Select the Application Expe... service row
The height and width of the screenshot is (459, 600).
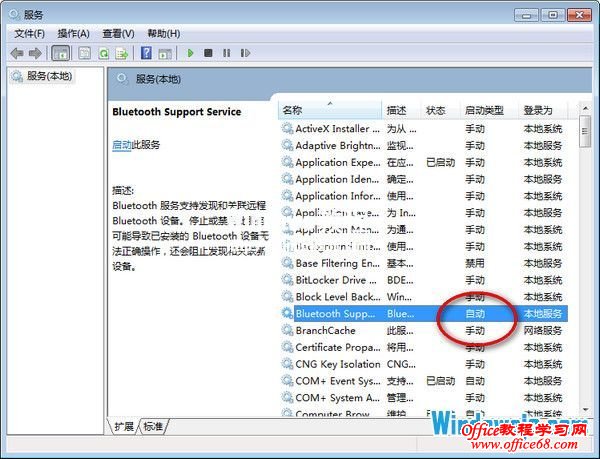point(424,162)
